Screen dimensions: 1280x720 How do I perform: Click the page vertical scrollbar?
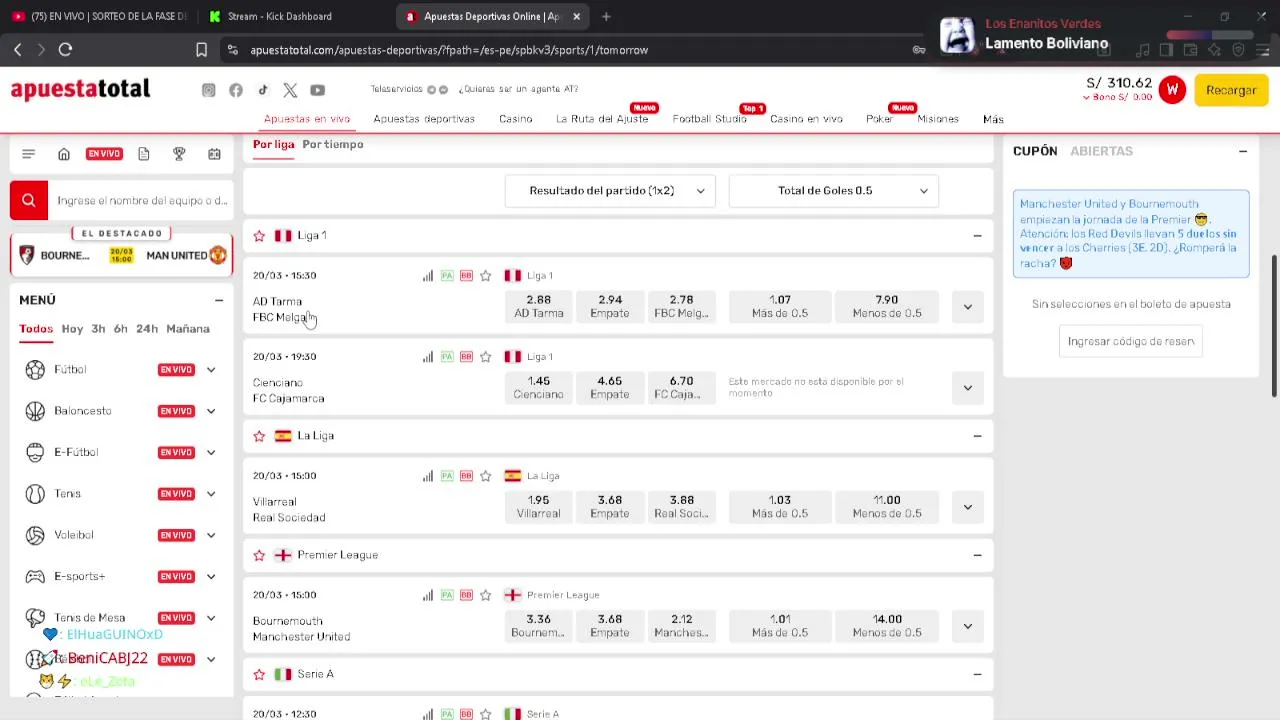pyautogui.click(x=1274, y=325)
